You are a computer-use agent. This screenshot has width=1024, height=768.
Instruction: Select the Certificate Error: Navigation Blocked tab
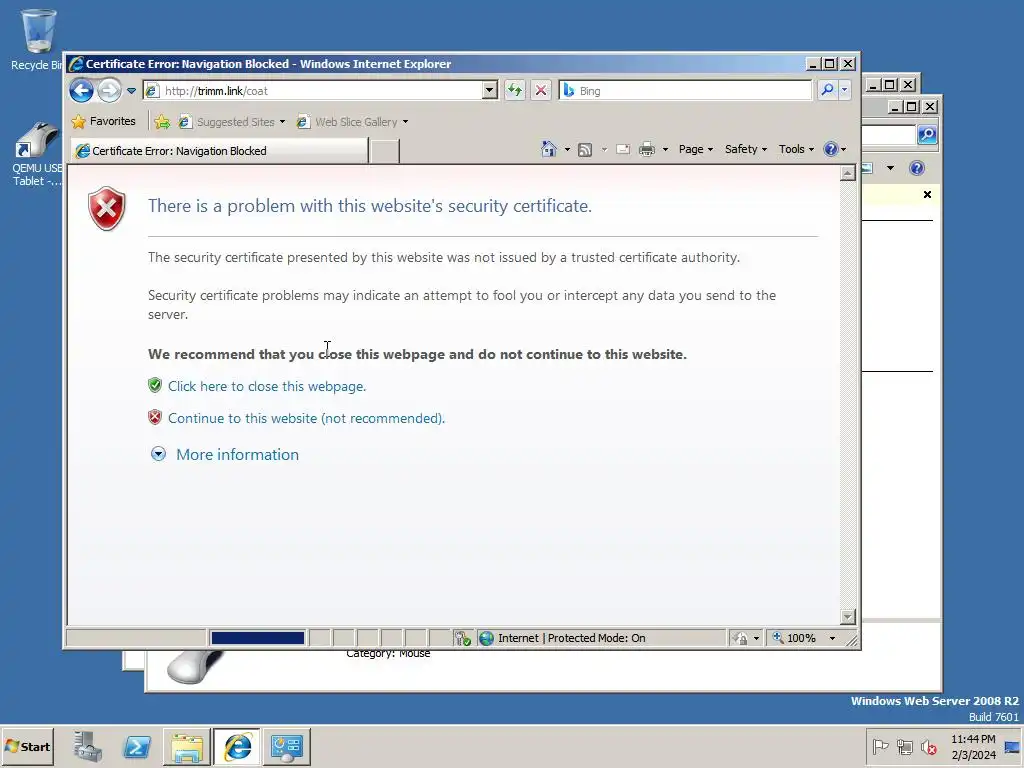point(219,151)
